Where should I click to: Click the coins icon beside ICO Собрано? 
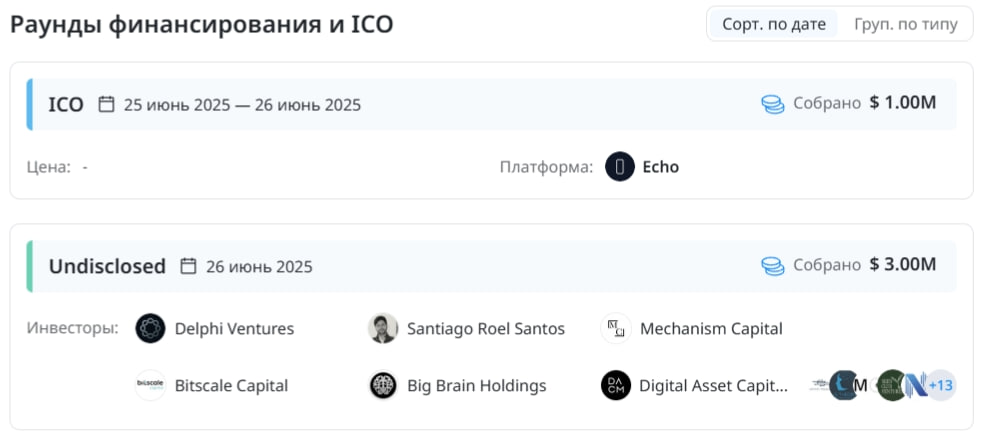(x=773, y=104)
